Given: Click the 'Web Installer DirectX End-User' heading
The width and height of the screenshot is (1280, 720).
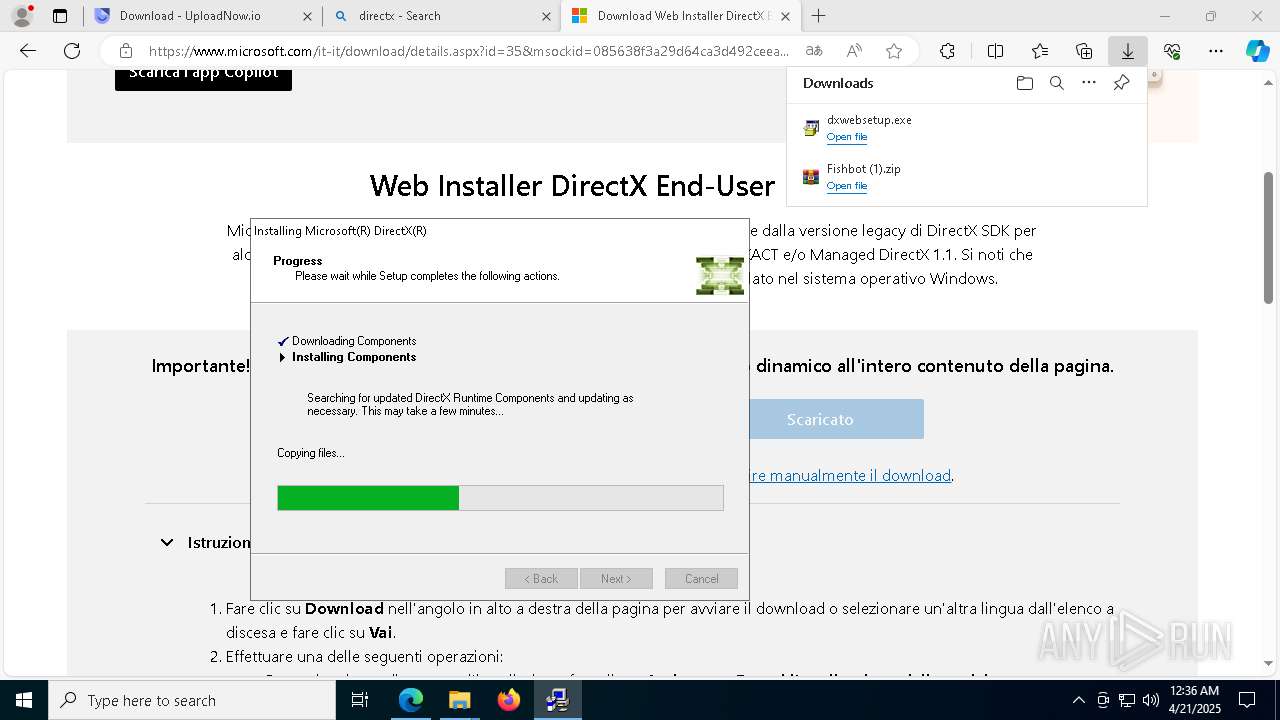Looking at the screenshot, I should coord(572,186).
